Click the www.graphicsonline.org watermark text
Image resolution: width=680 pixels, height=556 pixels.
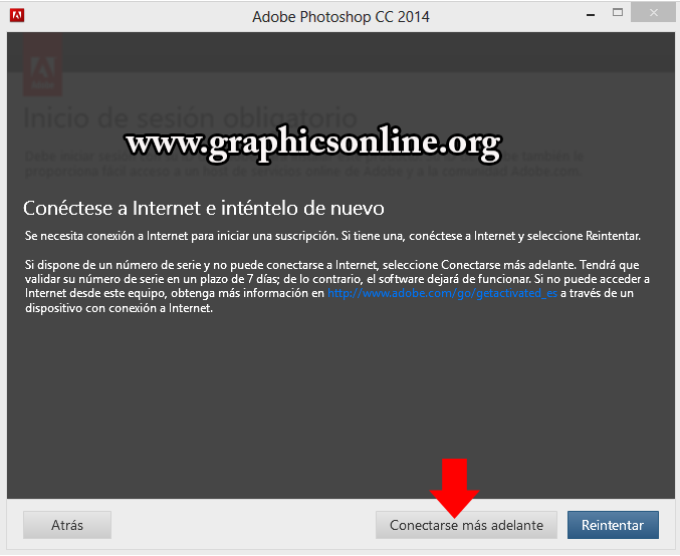point(313,144)
